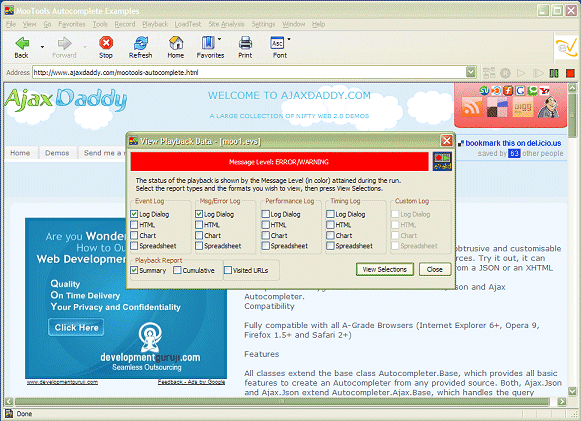Click the vertical scrollbar down arrow

(x=572, y=391)
